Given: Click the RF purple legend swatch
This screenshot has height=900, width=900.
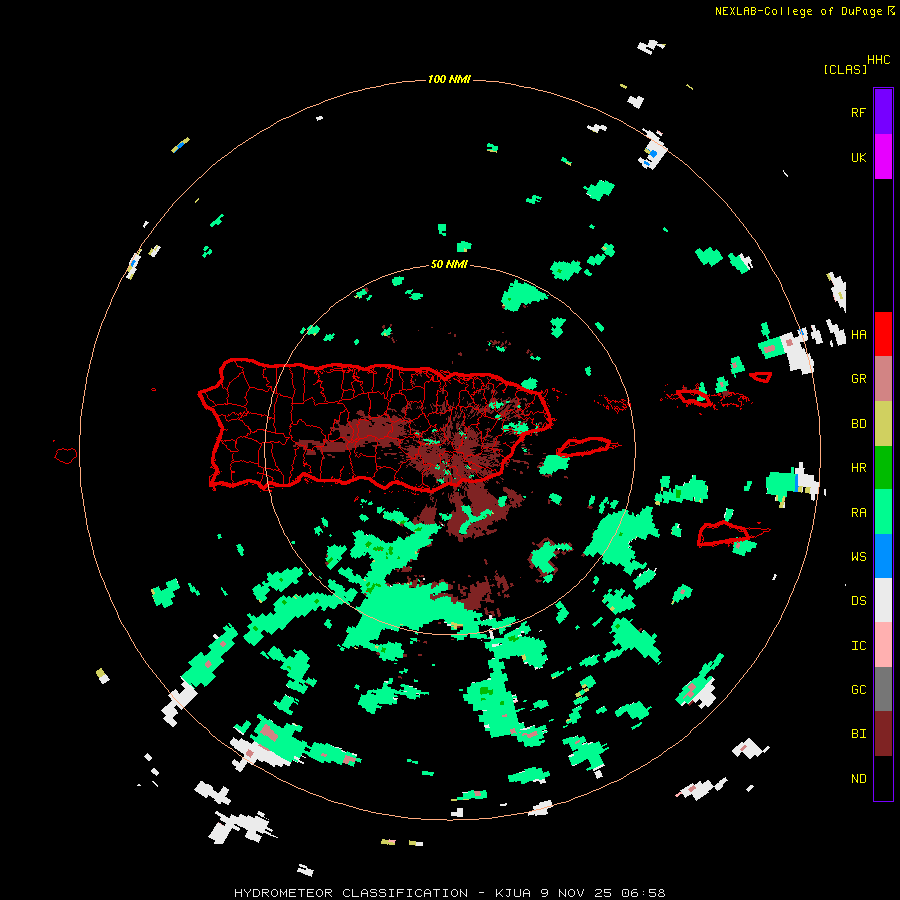Looking at the screenshot, I should (x=883, y=112).
